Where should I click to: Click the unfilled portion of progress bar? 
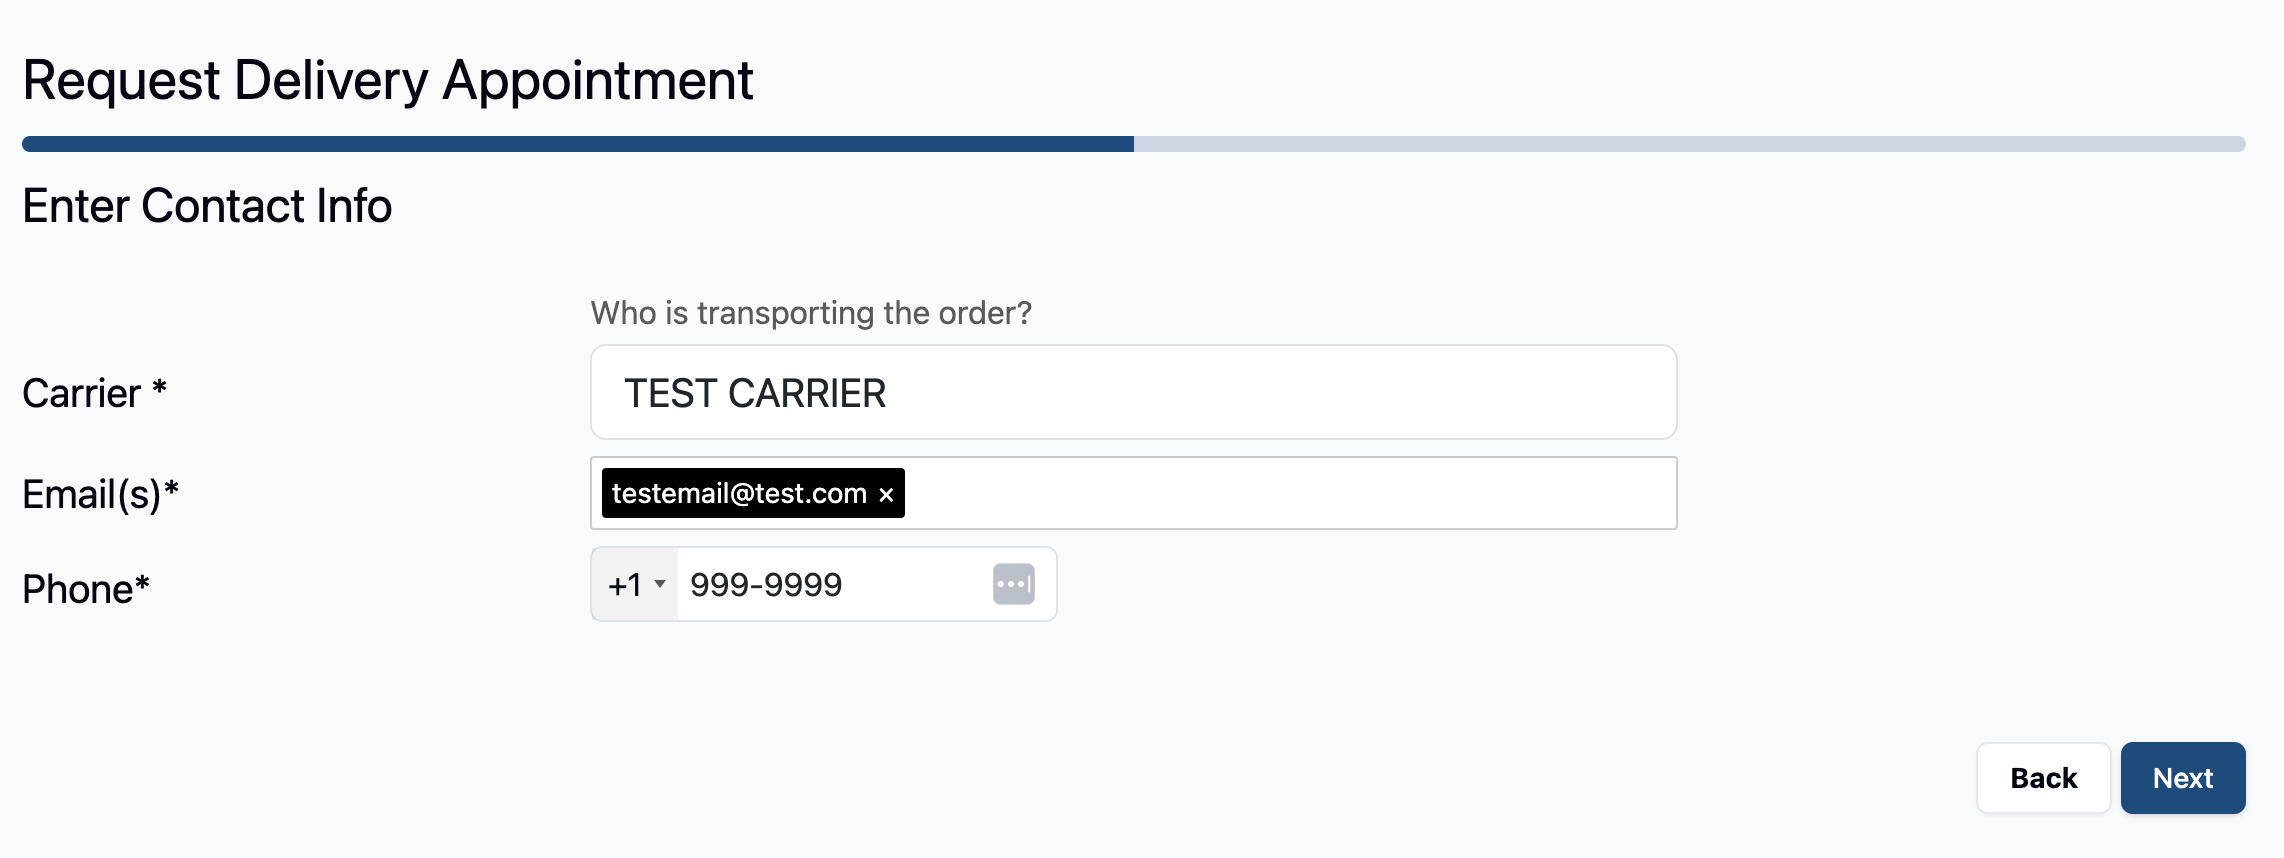click(1690, 144)
